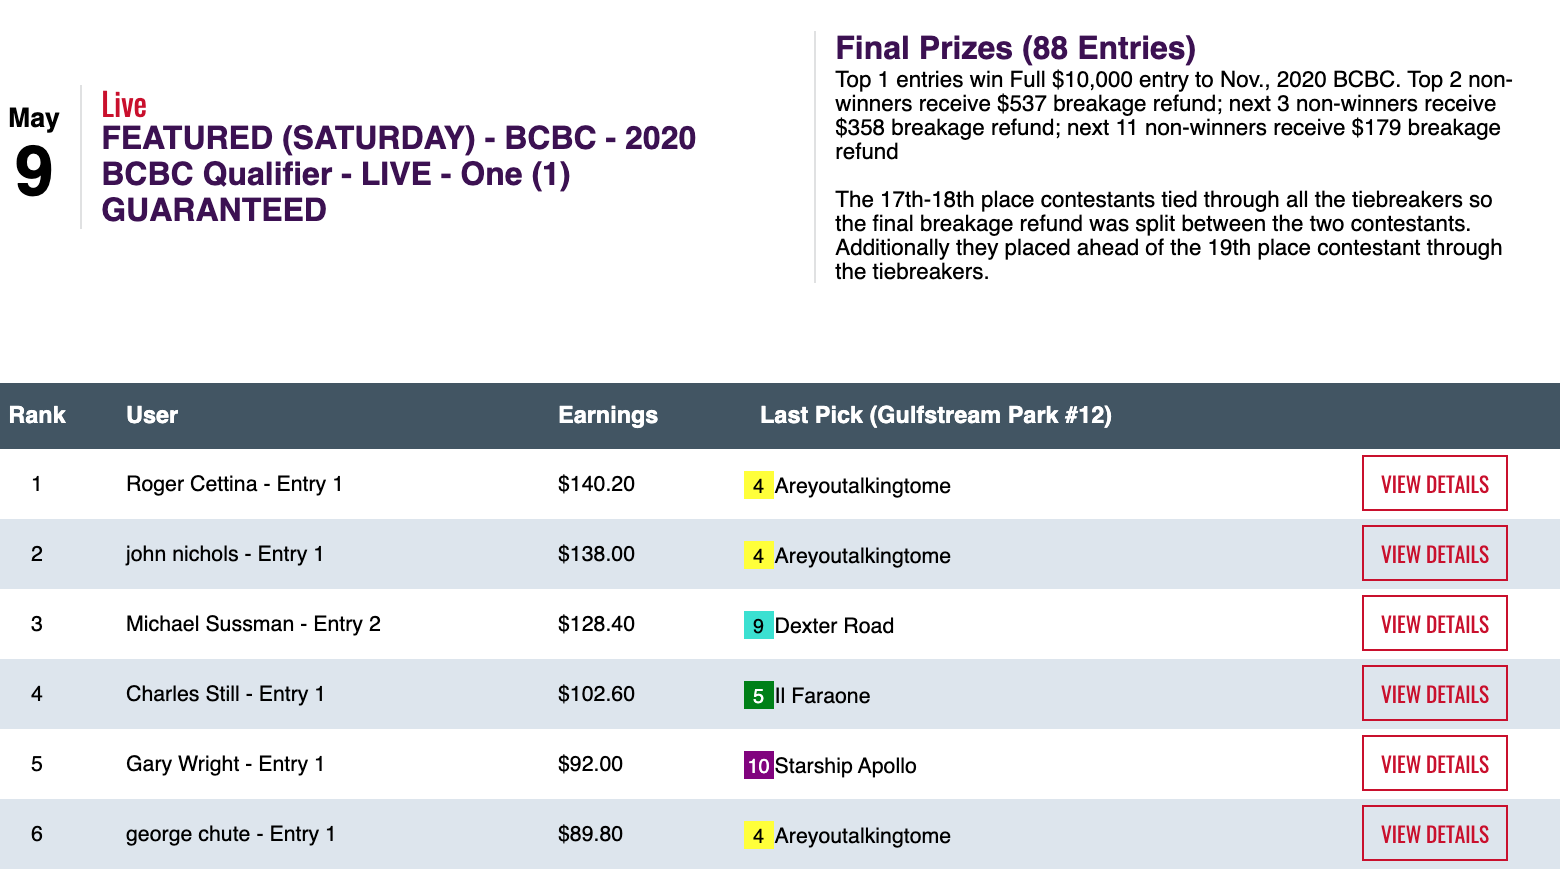
Task: Click View Details for Gary Wright
Action: click(1434, 764)
